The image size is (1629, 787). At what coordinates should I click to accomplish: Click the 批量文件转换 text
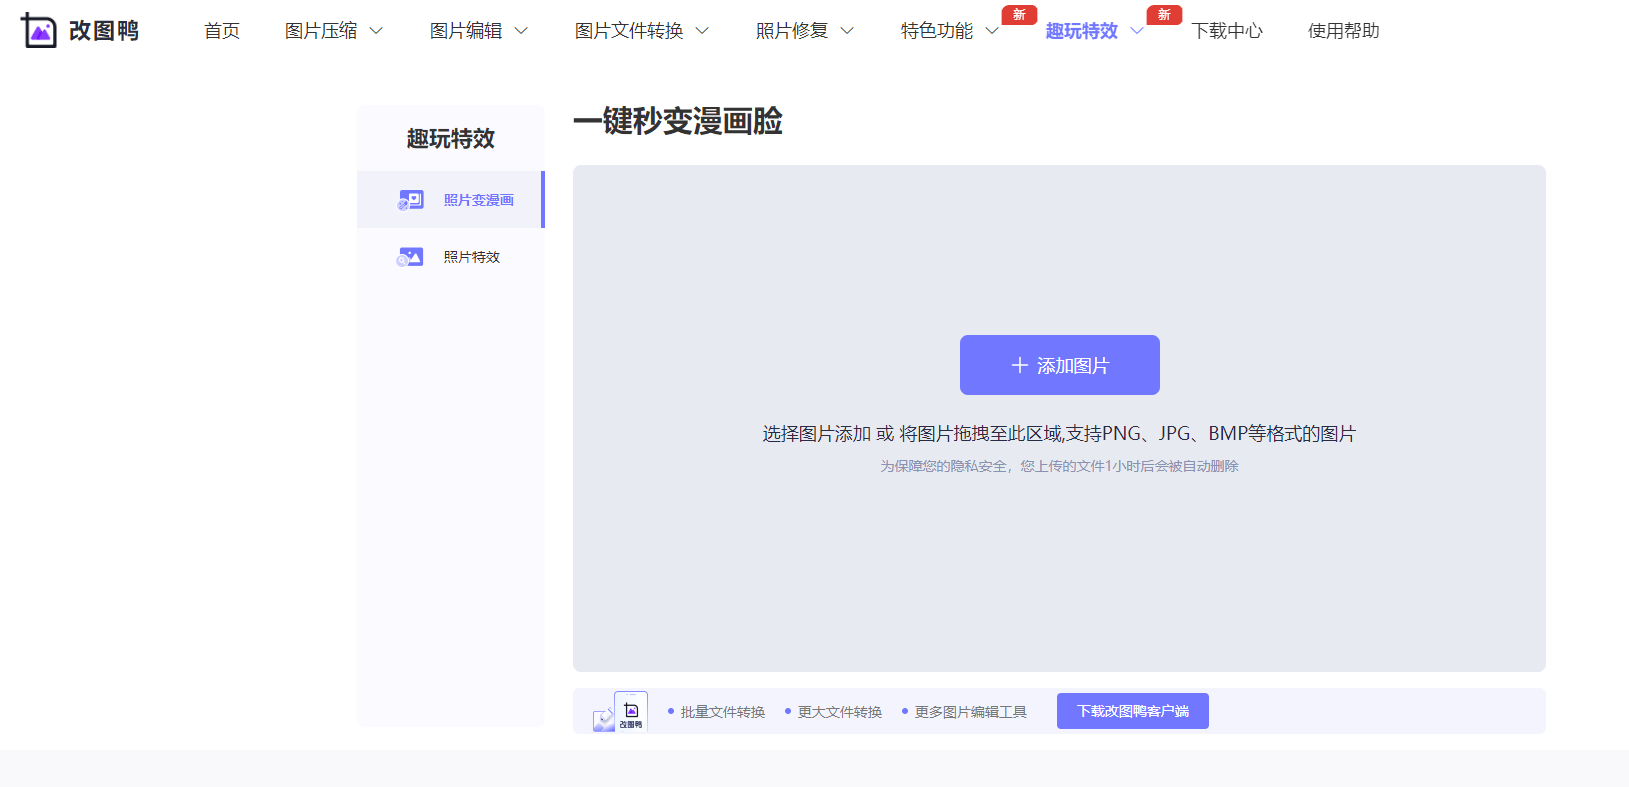[723, 712]
